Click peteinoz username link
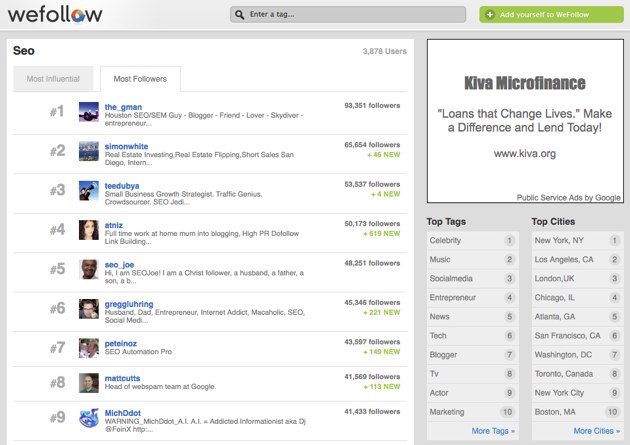This screenshot has height=445, width=630. (x=121, y=343)
